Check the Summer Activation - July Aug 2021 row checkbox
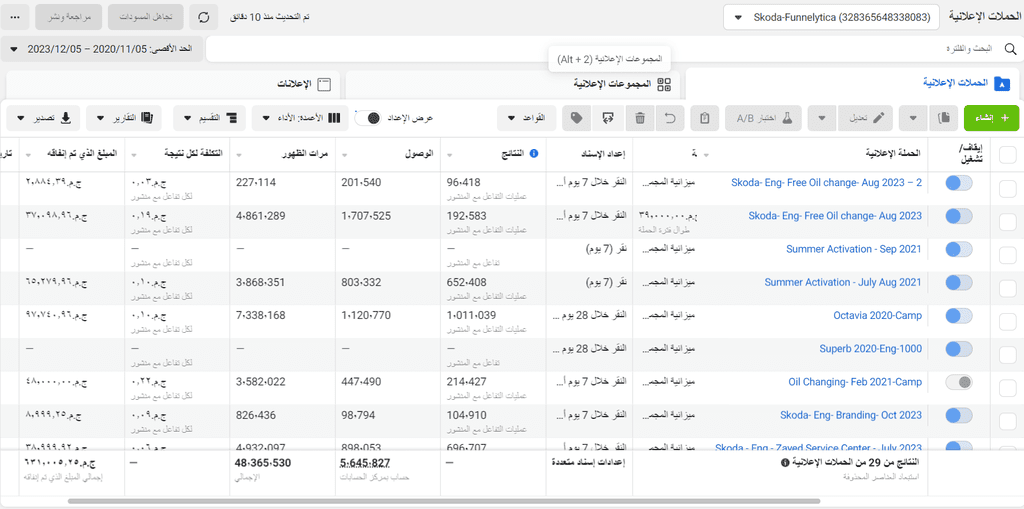 (x=1008, y=288)
